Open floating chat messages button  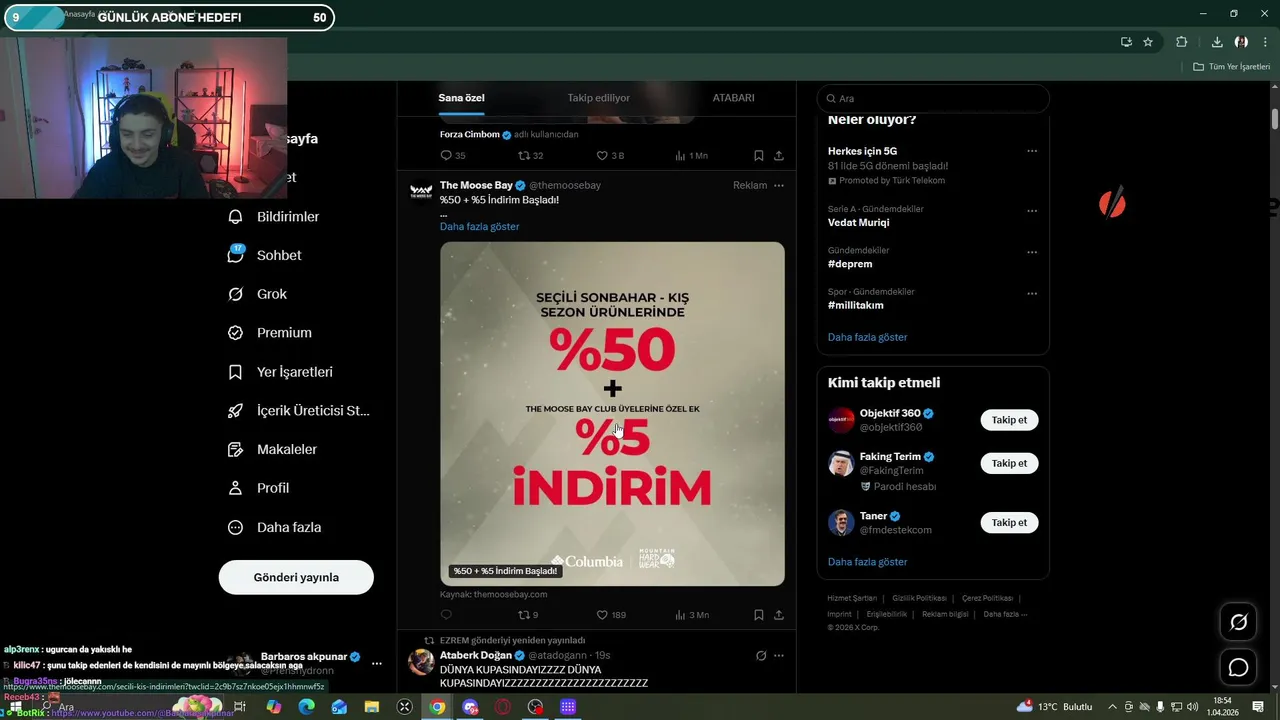(x=1238, y=667)
